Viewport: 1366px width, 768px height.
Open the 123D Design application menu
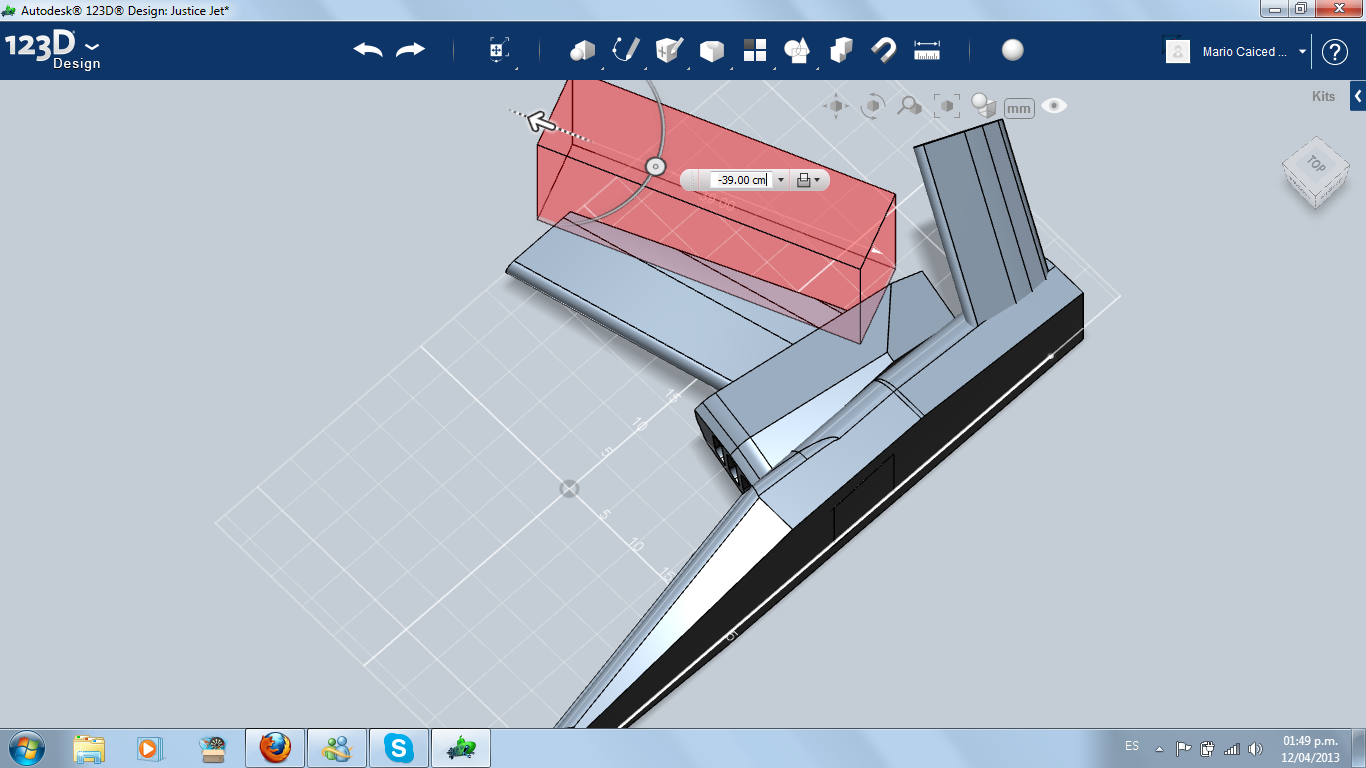[53, 51]
